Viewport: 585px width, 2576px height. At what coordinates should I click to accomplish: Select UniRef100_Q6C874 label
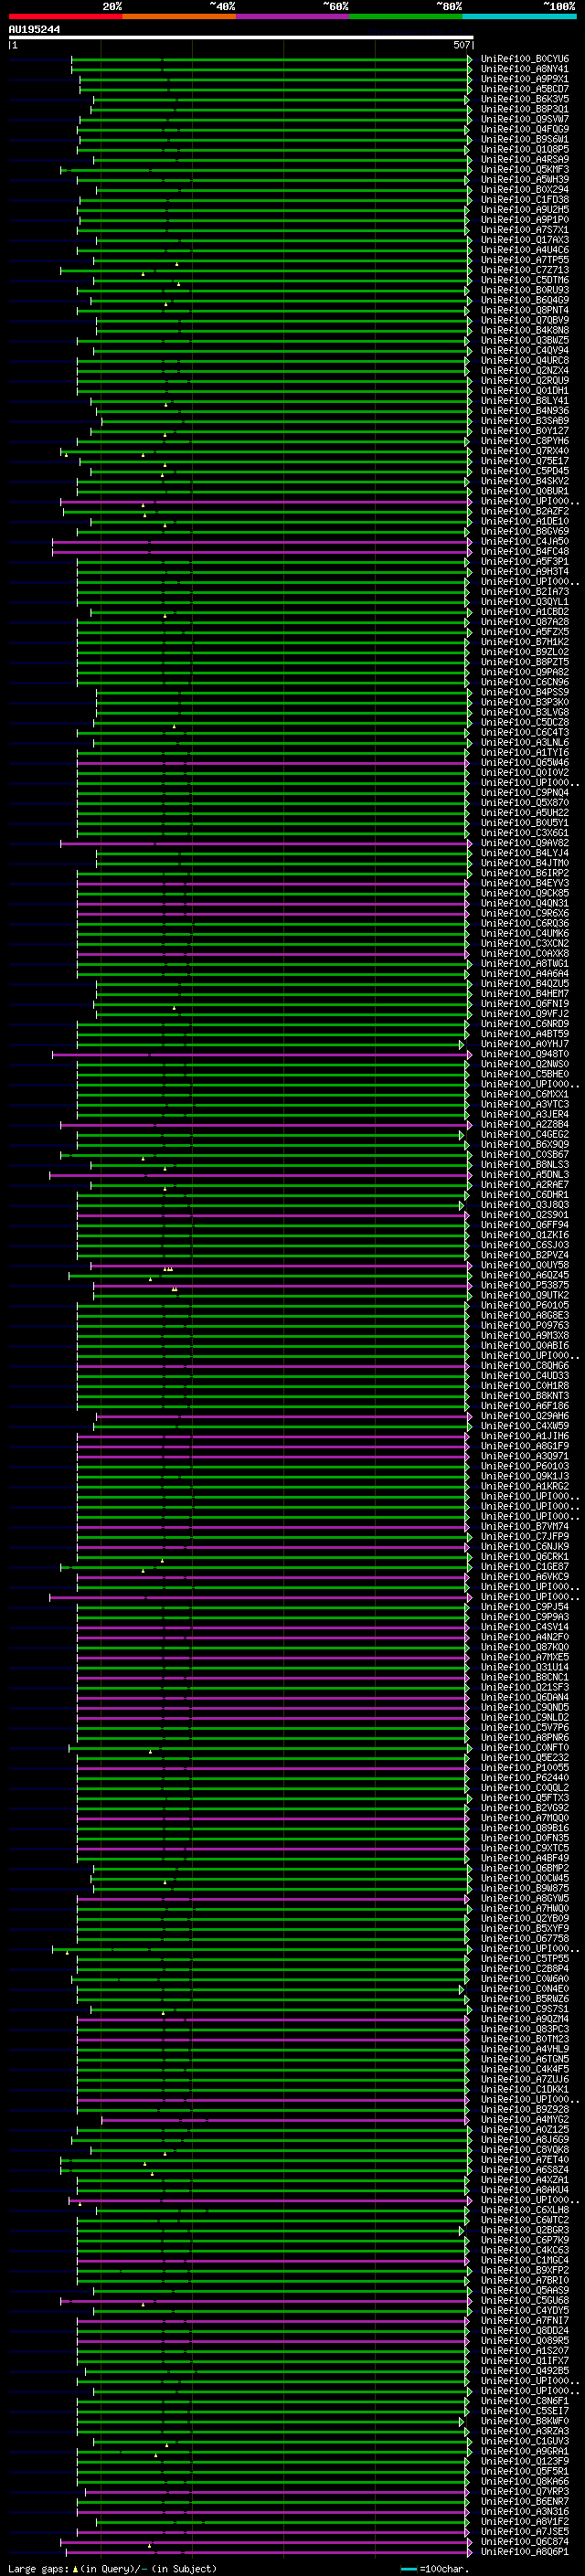(524, 2541)
